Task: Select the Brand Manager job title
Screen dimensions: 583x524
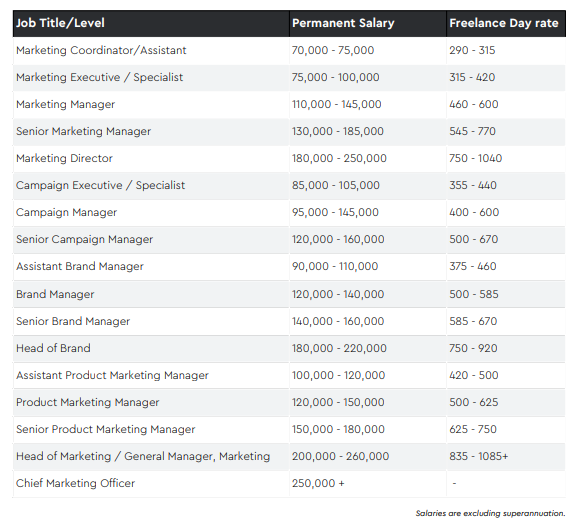Action: (x=55, y=294)
